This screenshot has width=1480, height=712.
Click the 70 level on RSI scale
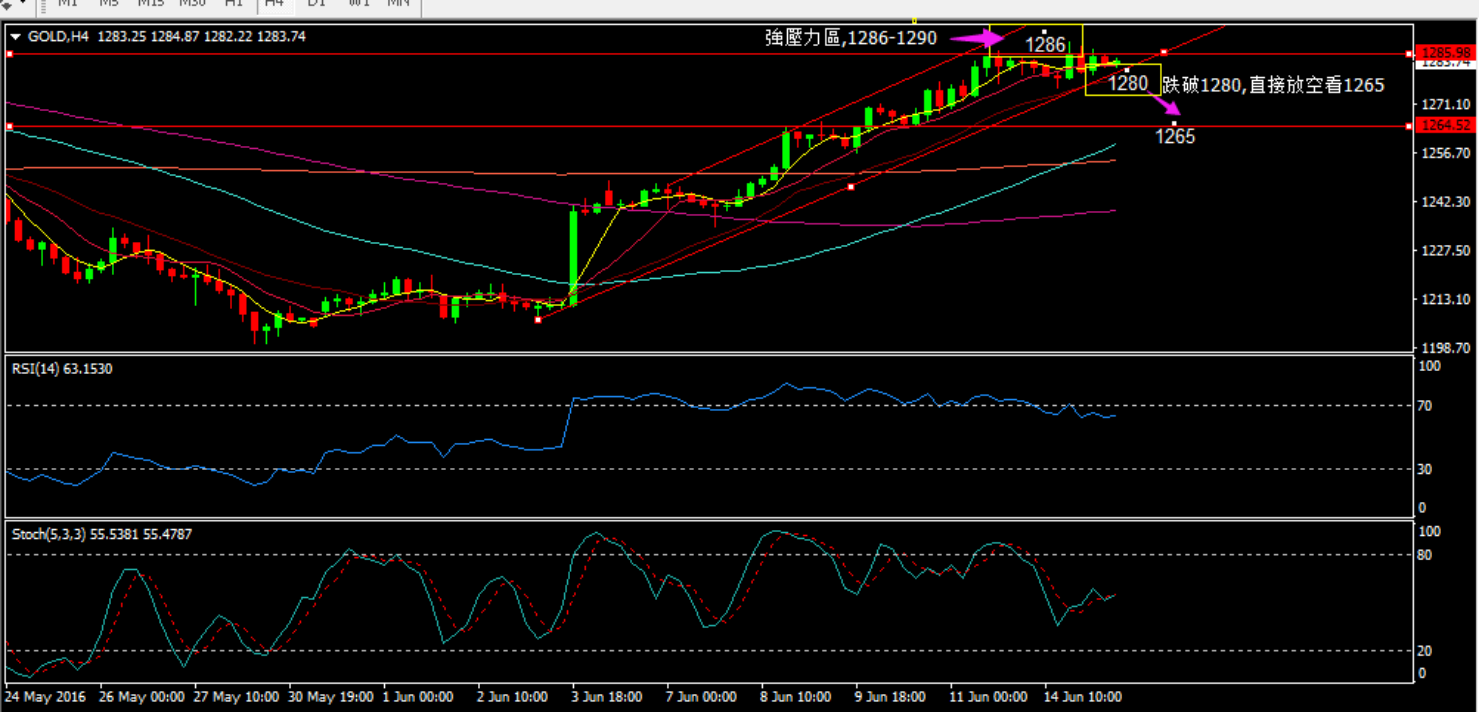(1424, 406)
